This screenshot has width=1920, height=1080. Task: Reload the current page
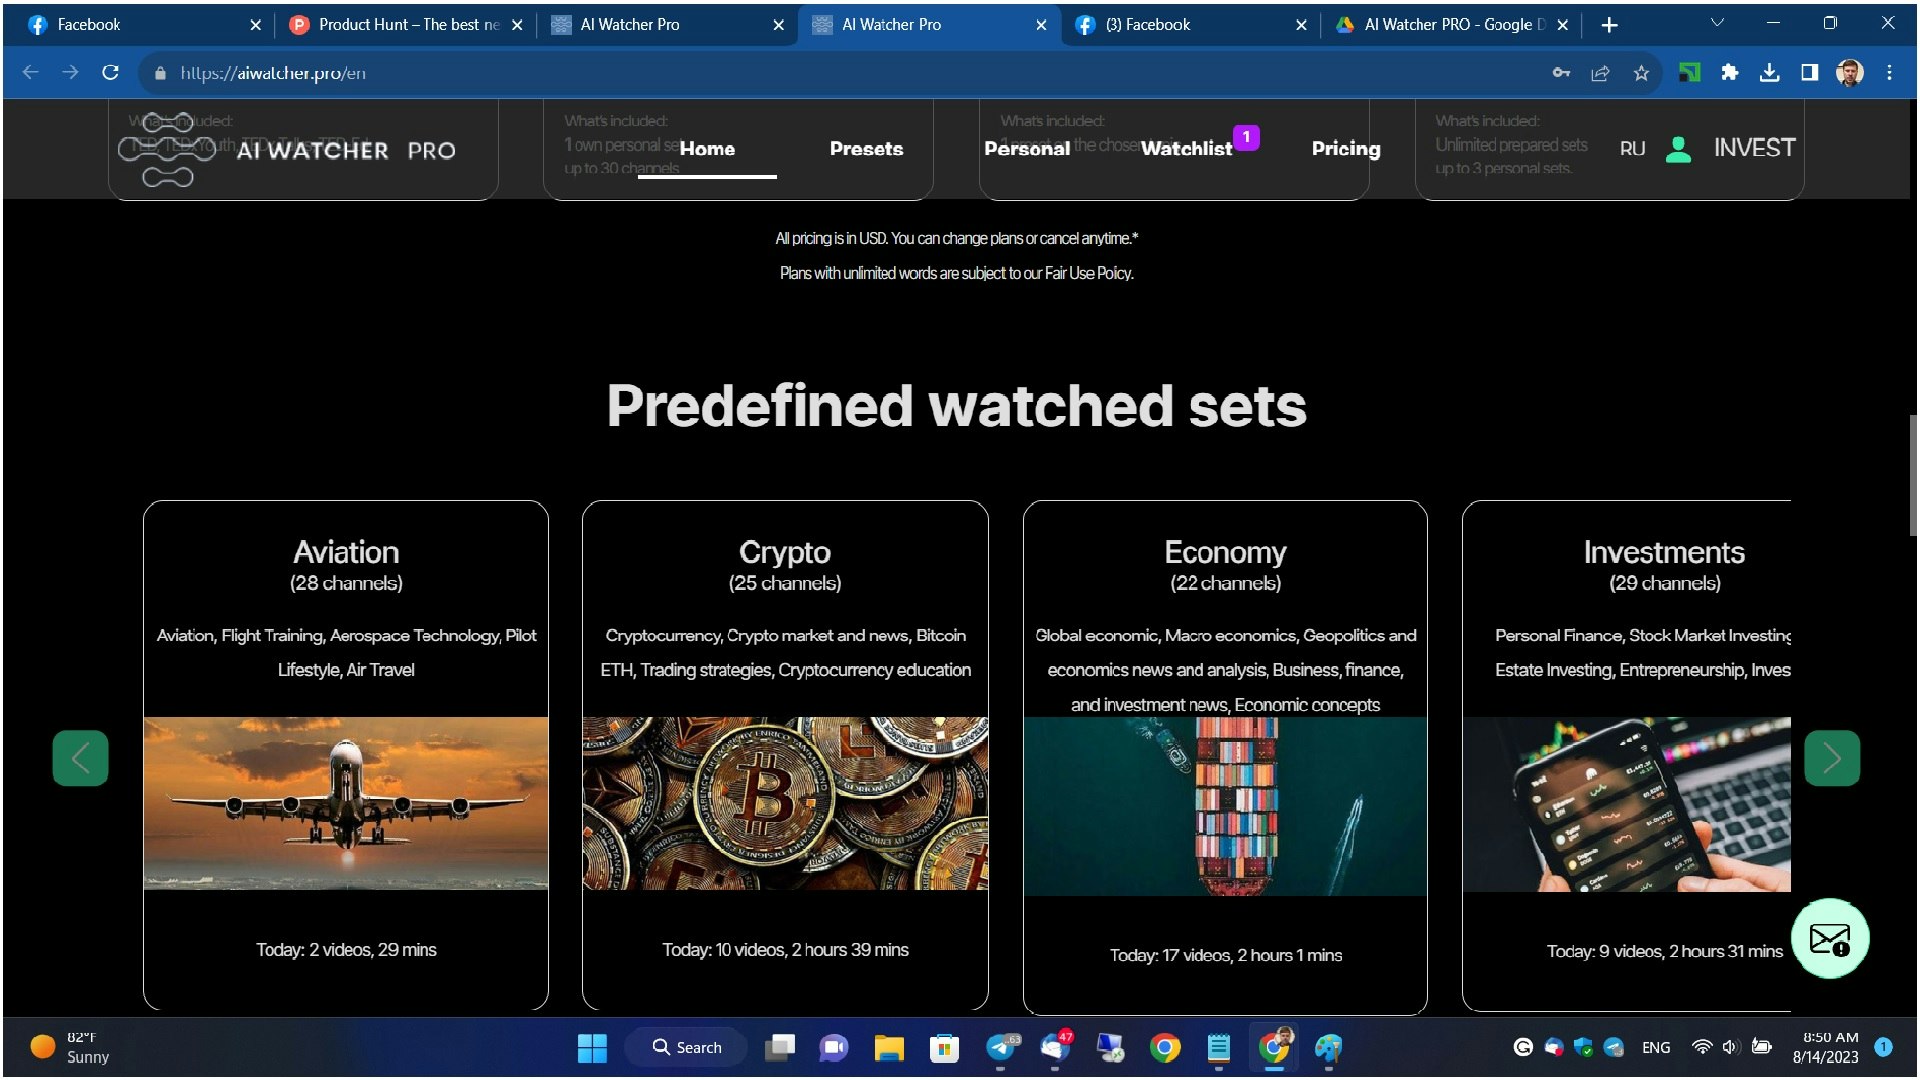click(x=110, y=73)
